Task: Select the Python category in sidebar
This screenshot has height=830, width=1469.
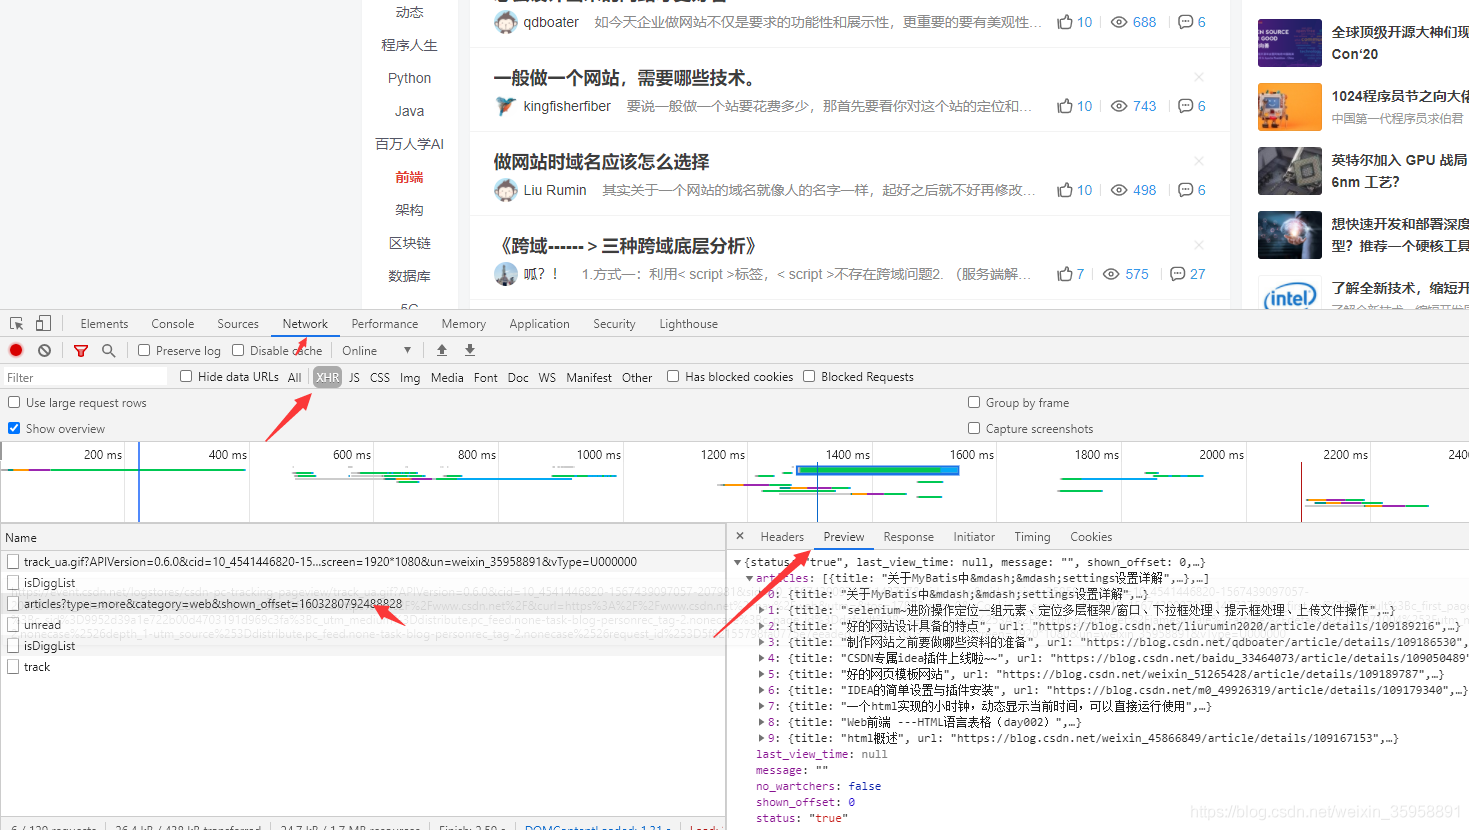Action: click(x=410, y=78)
